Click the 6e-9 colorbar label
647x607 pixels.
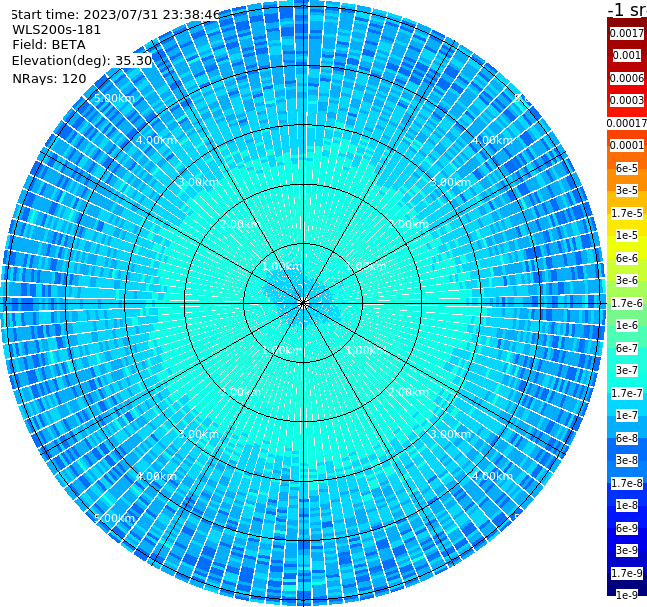(627, 528)
